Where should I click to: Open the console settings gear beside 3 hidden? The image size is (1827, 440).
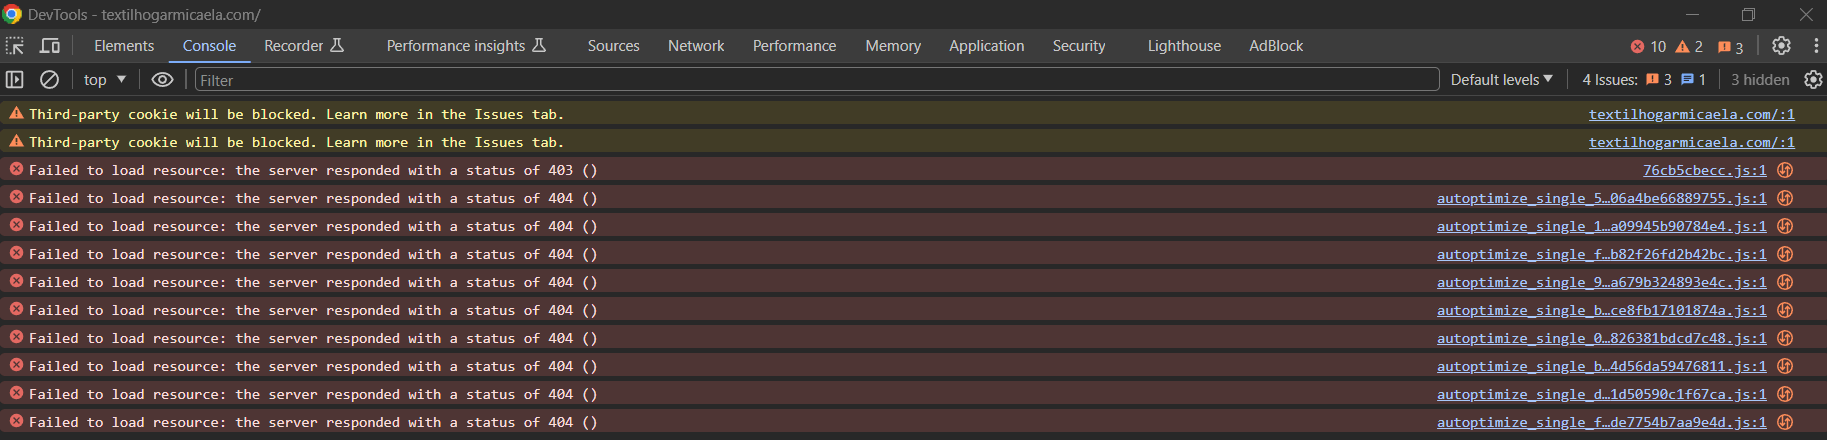(x=1813, y=80)
